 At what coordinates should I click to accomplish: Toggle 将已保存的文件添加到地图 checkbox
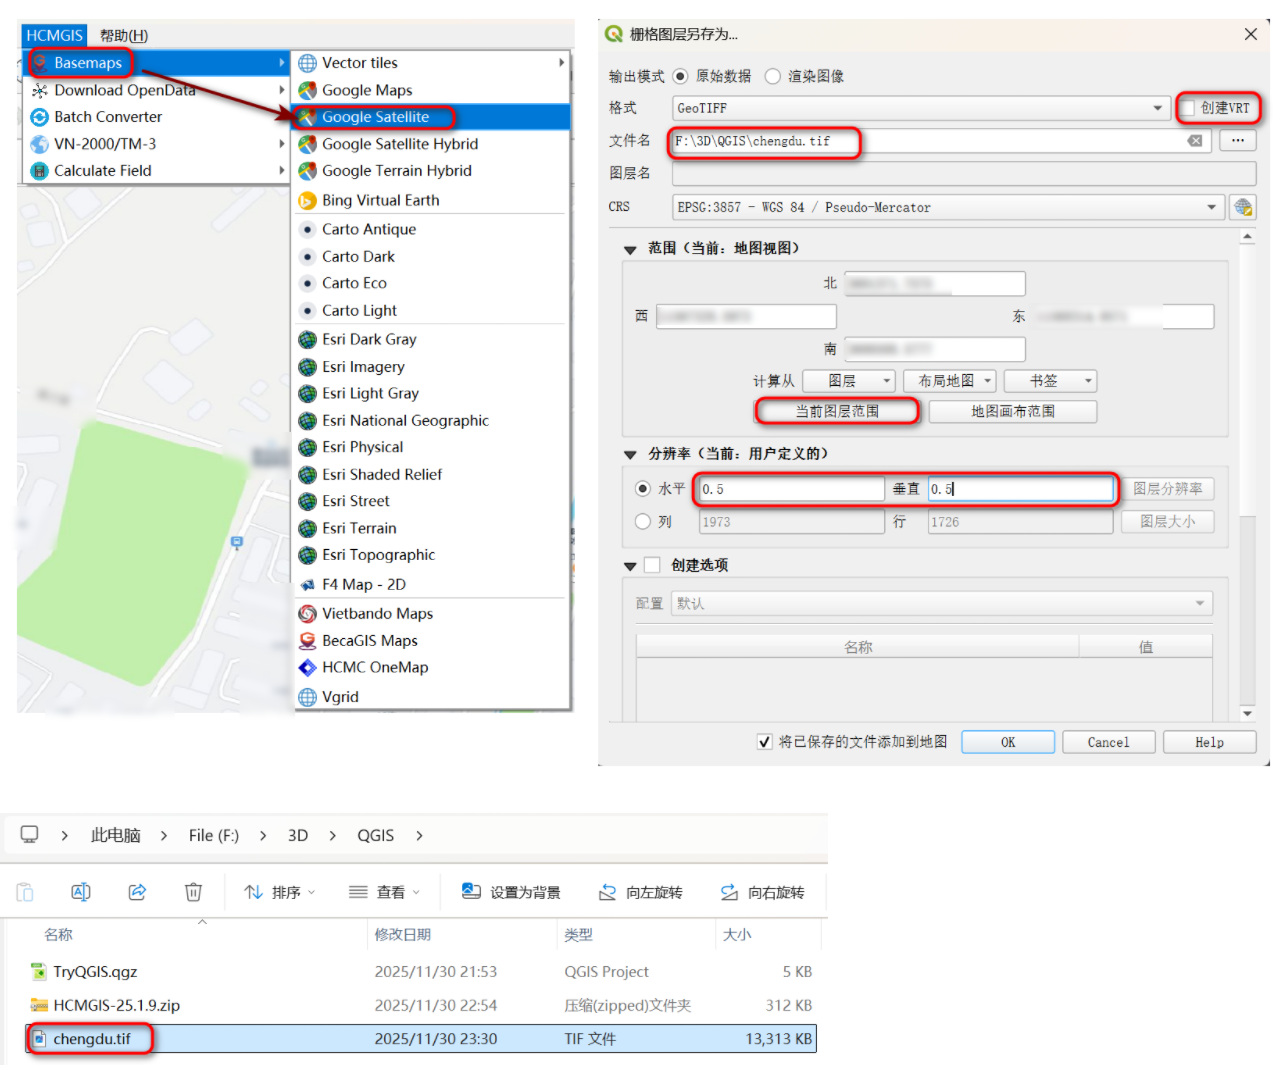(x=765, y=742)
